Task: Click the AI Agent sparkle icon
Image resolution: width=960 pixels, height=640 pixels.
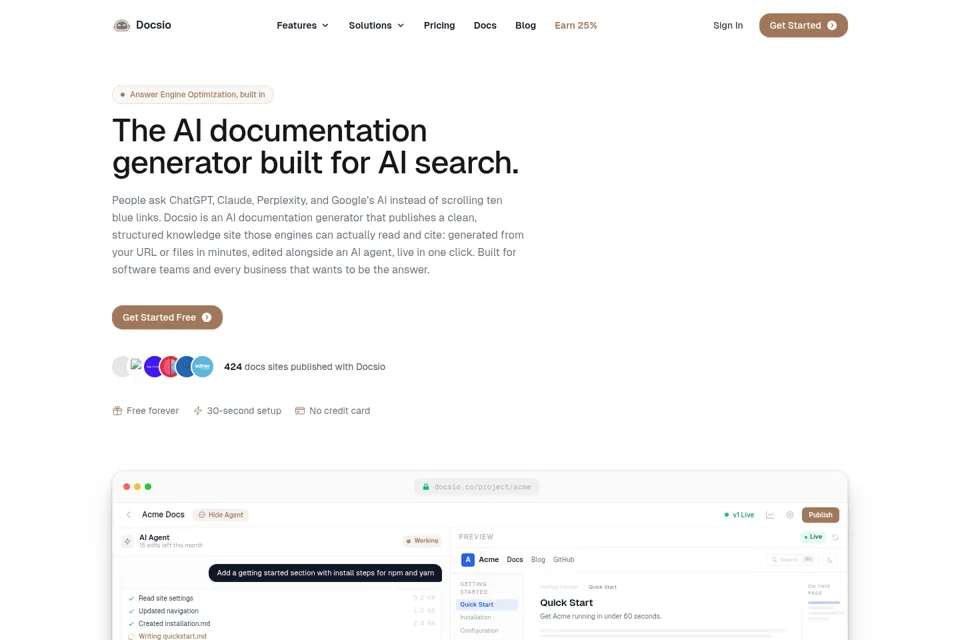Action: [x=127, y=541]
